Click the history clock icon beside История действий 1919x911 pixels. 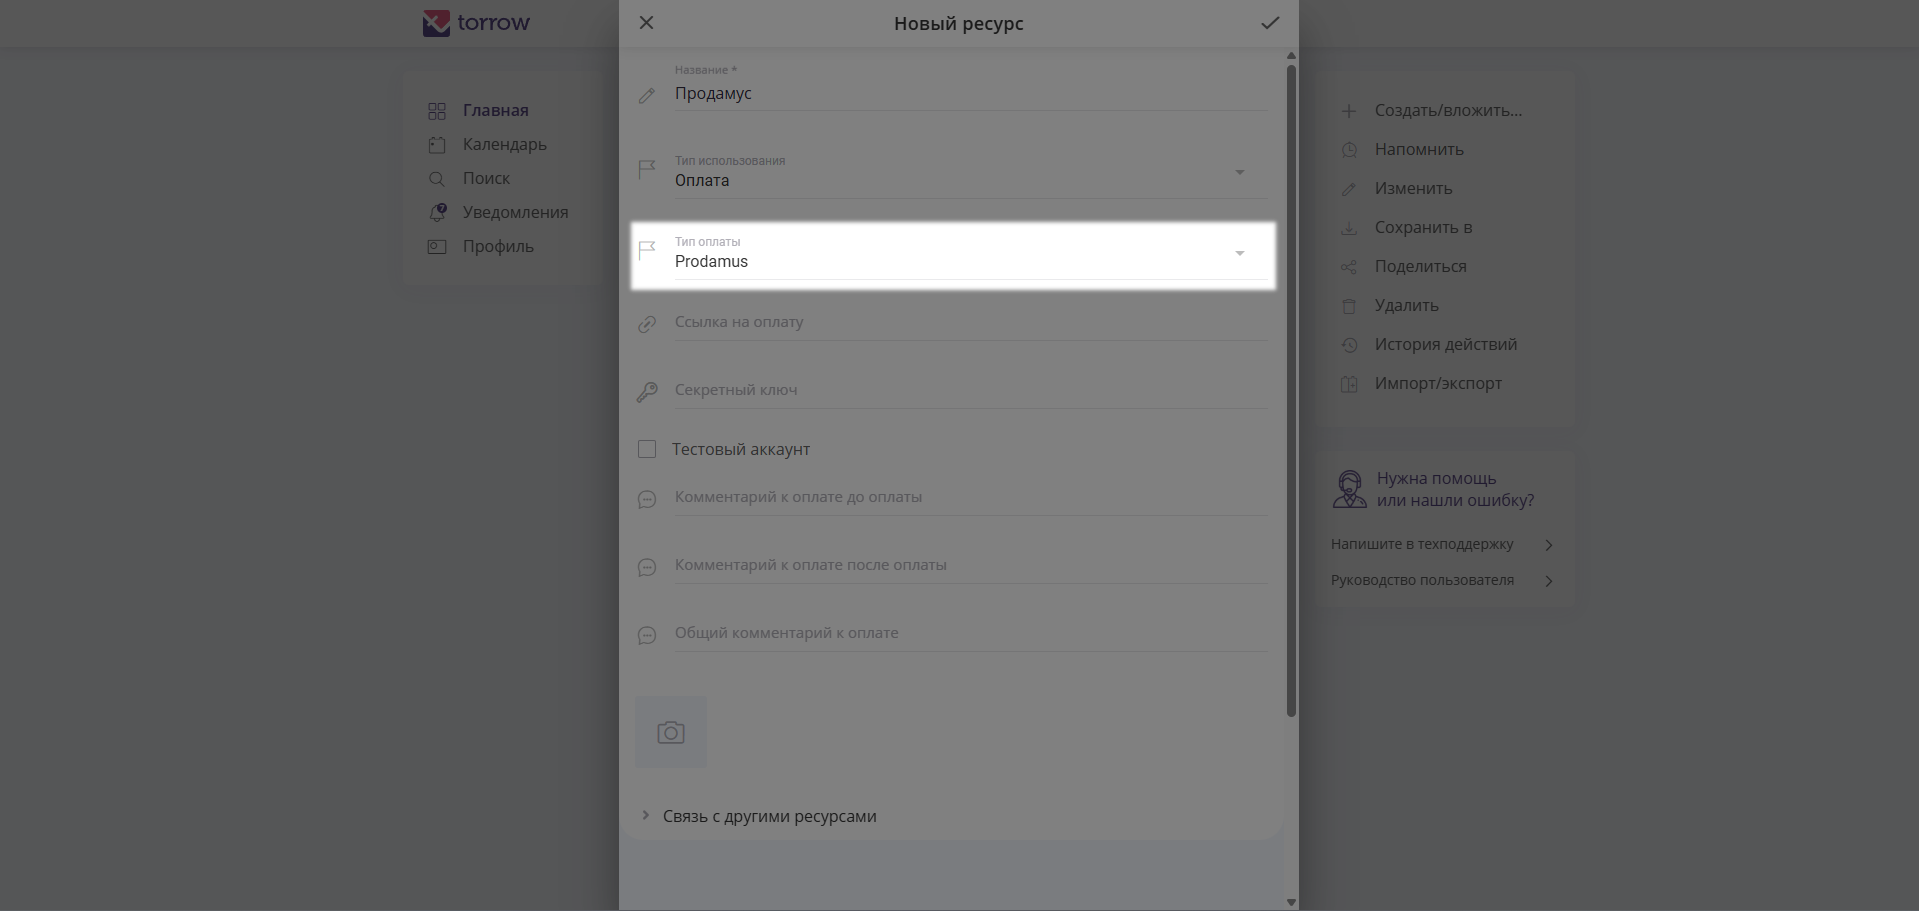[1349, 345]
